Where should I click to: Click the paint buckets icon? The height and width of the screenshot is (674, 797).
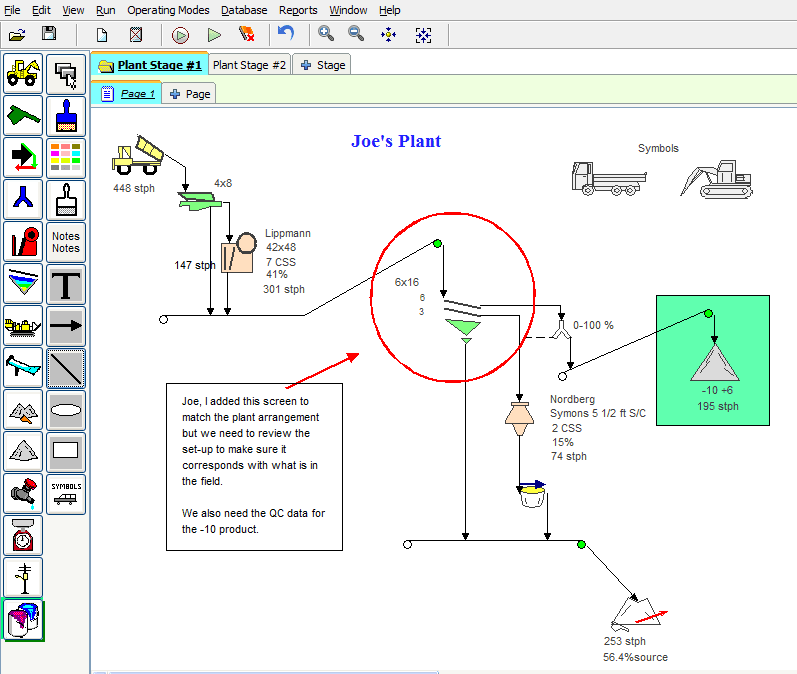click(24, 620)
